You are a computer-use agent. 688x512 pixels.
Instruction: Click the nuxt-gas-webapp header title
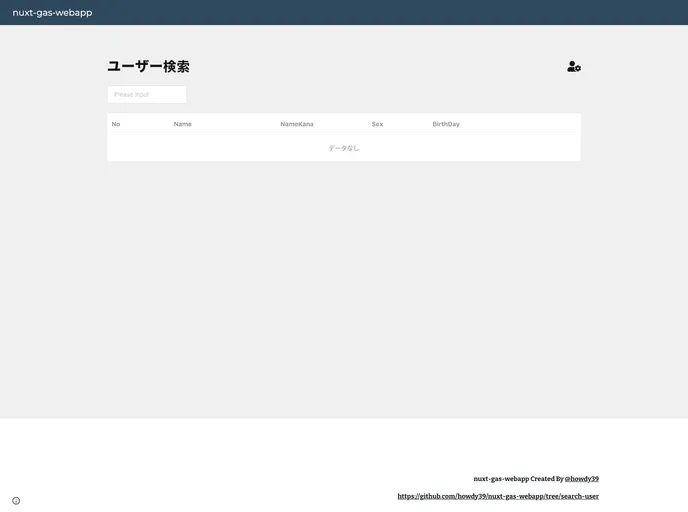(x=52, y=12)
